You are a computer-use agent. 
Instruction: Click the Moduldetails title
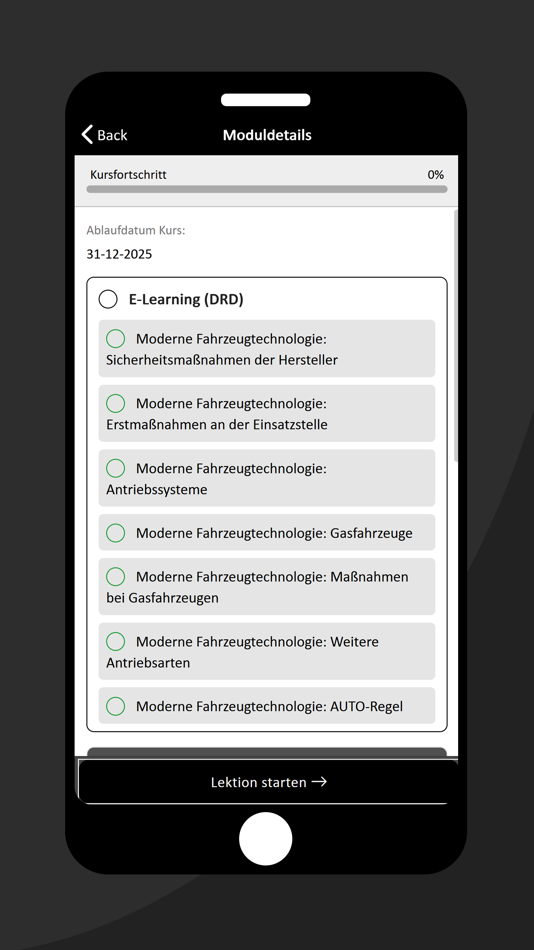point(267,135)
